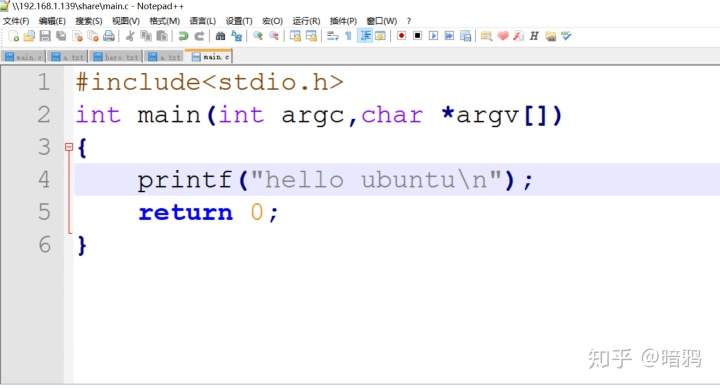
Task: Save the file using the floppy icon
Action: pos(45,36)
